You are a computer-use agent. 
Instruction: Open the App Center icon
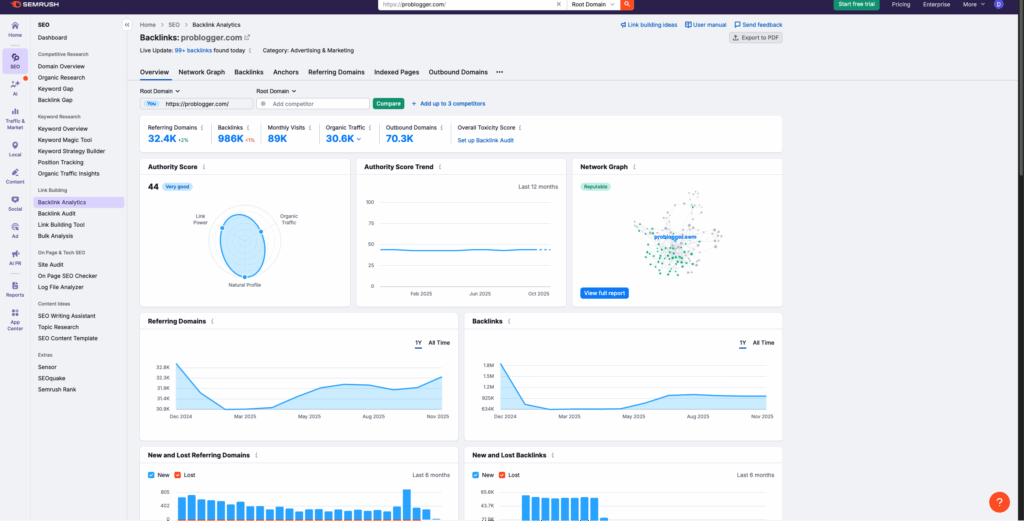(x=15, y=319)
